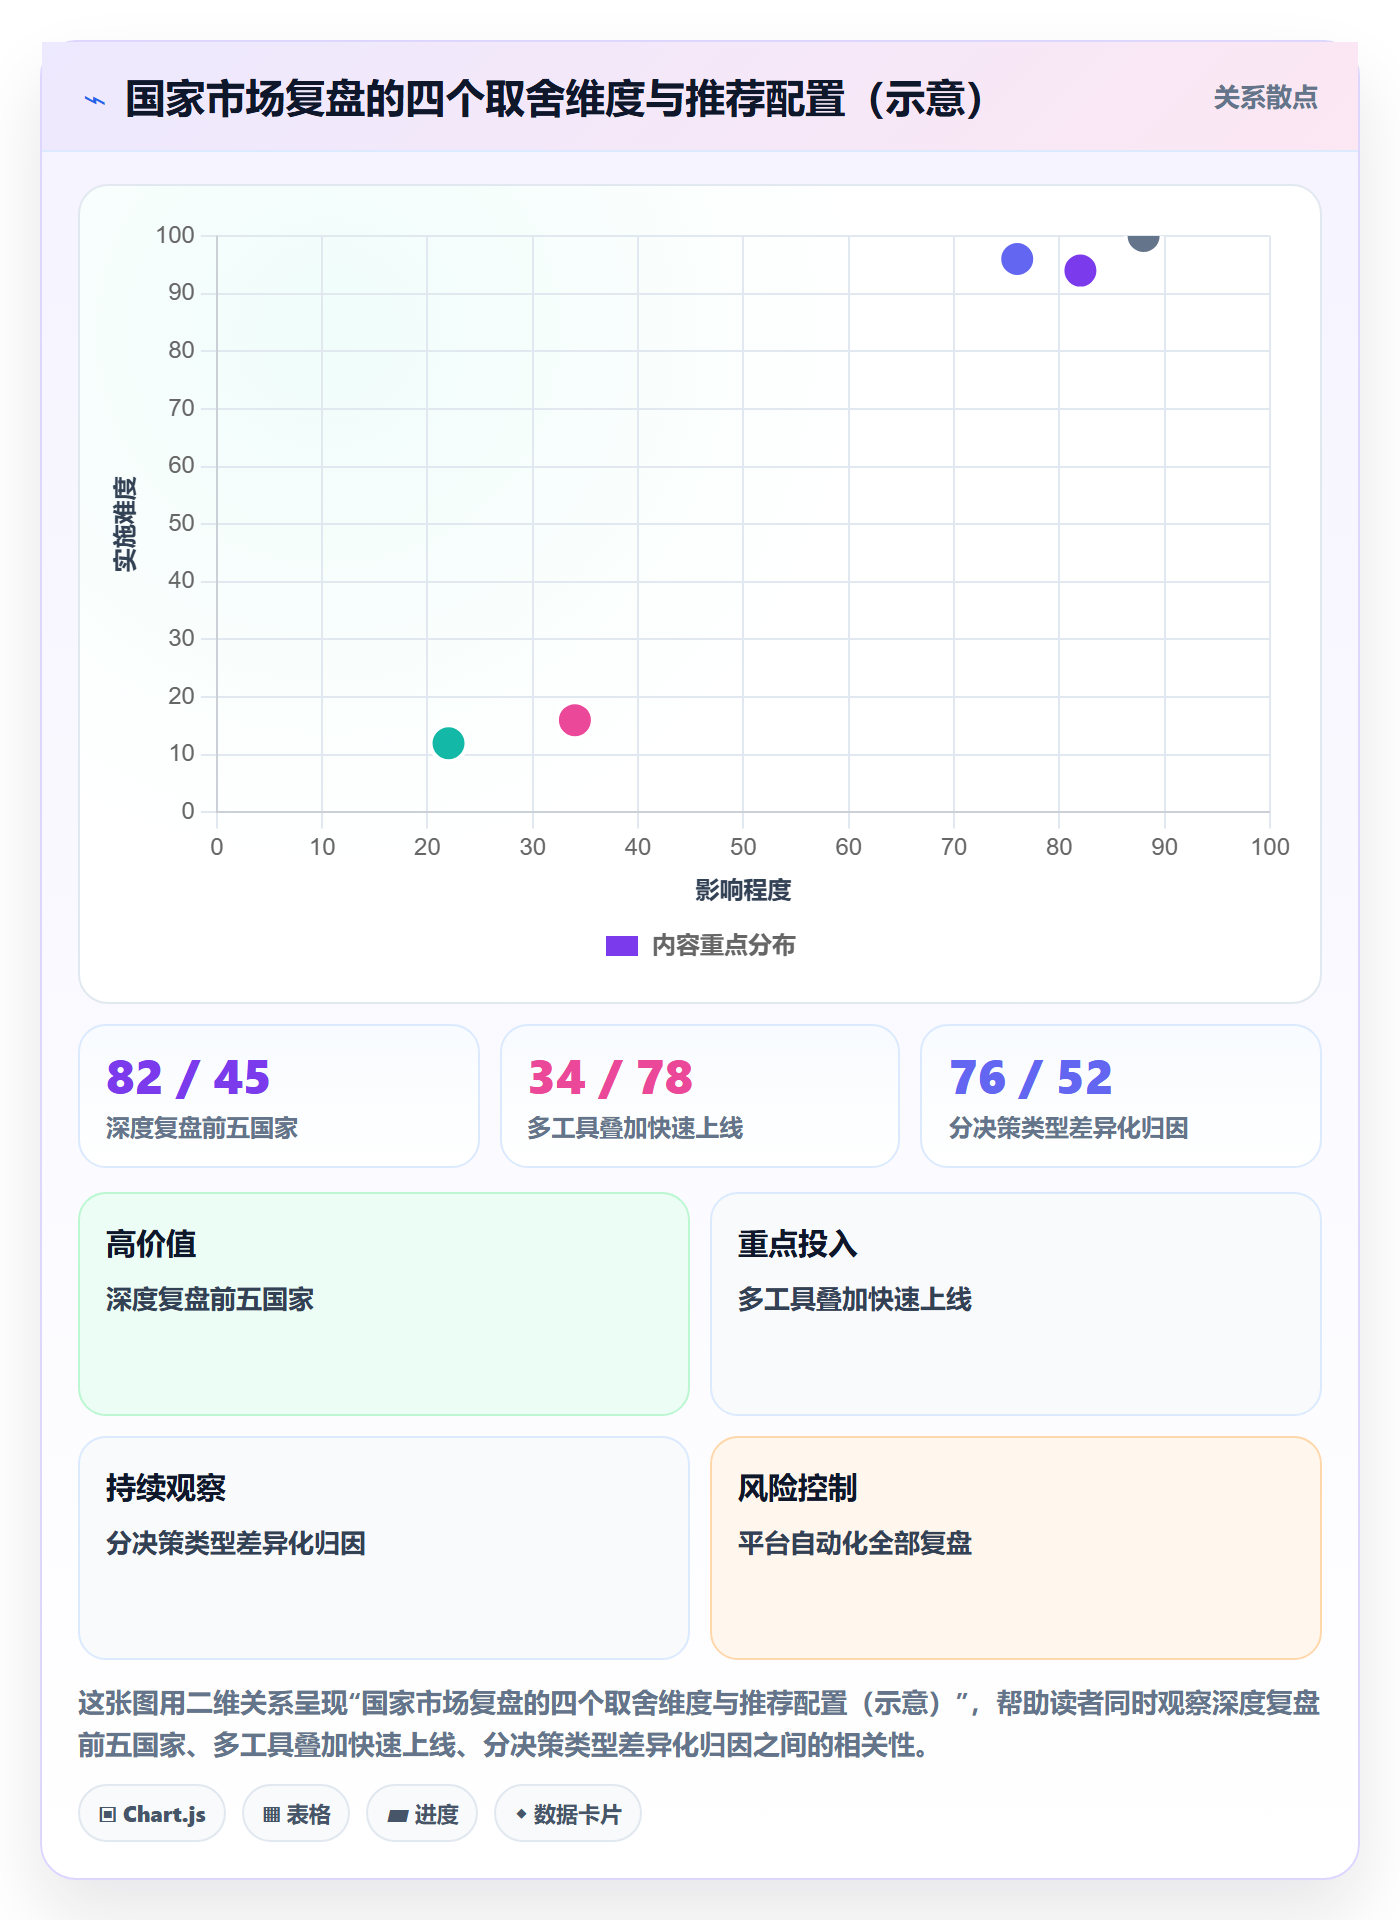Click the Chart.js tag icon
The image size is (1400, 1920).
click(x=108, y=1814)
